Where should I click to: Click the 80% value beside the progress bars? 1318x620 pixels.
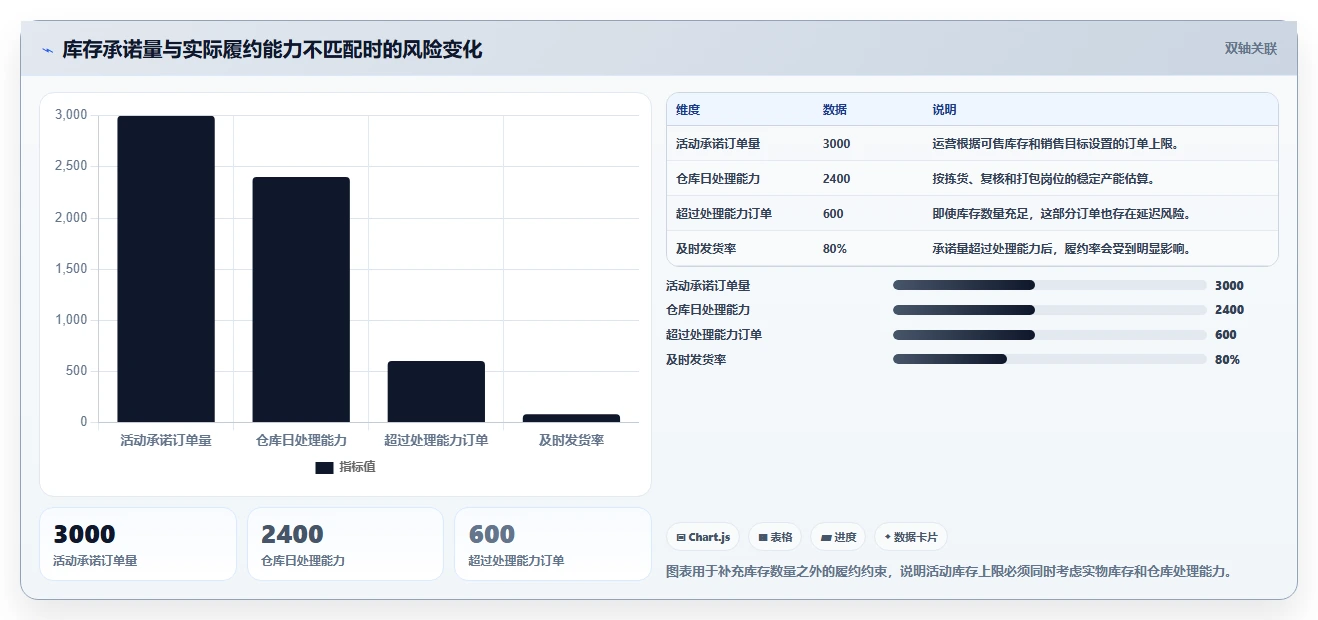tap(1227, 359)
